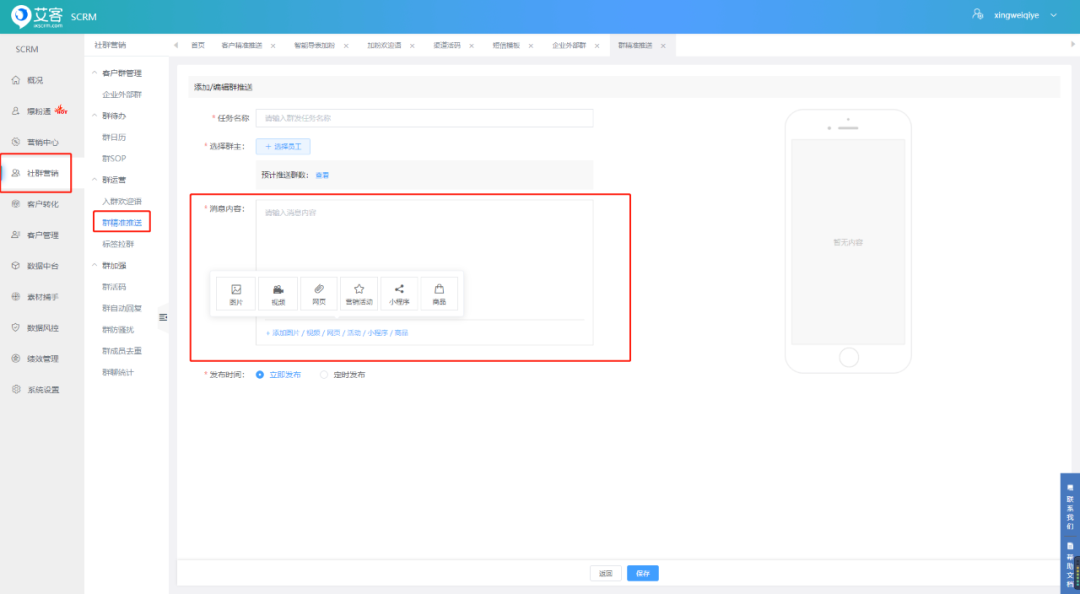Screen dimensions: 1080x594
Task: Choose the 营销活动 star icon
Action: 358,294
